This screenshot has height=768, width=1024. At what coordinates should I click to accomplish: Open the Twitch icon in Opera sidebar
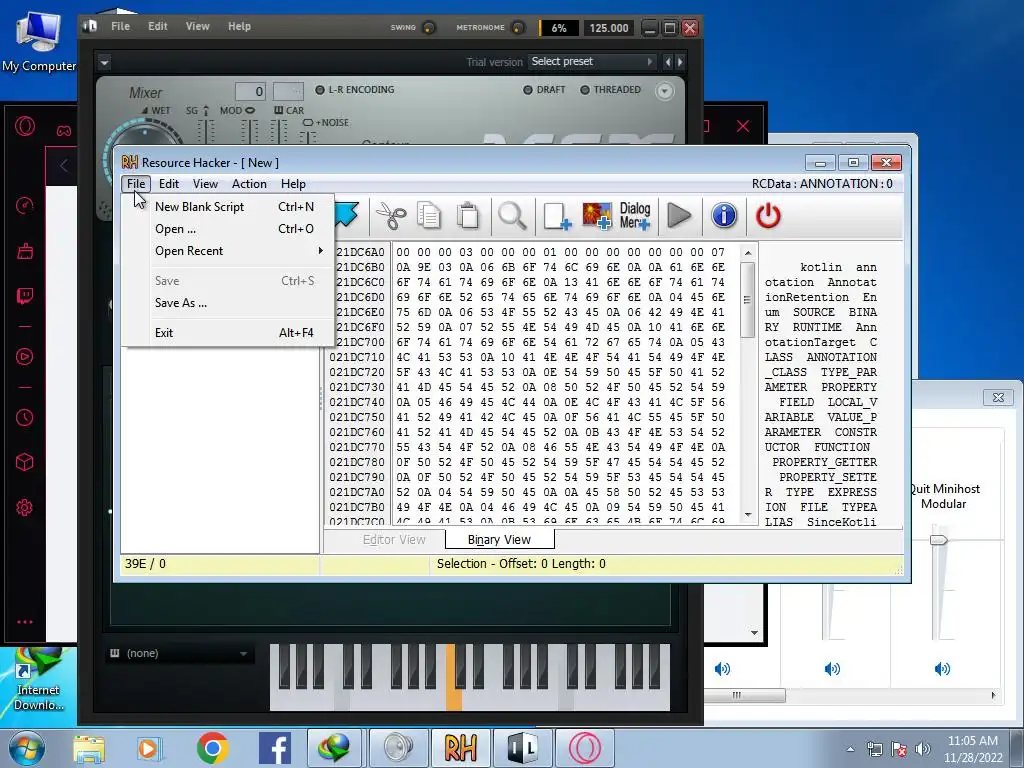coord(25,296)
